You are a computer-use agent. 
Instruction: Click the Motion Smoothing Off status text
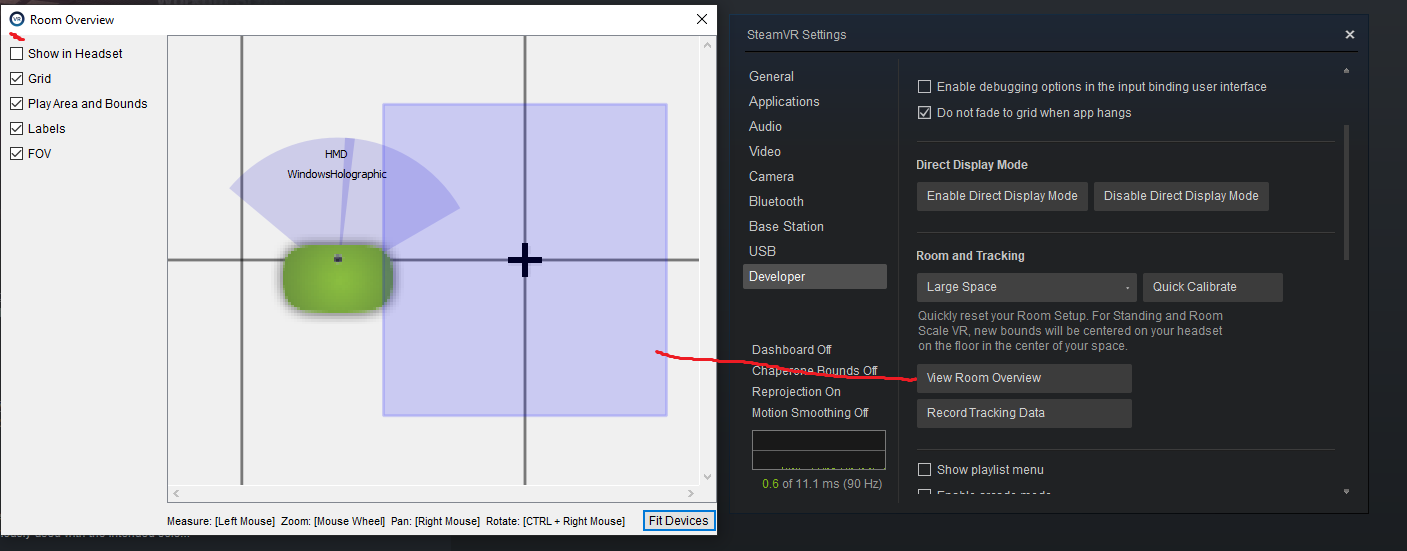(810, 413)
